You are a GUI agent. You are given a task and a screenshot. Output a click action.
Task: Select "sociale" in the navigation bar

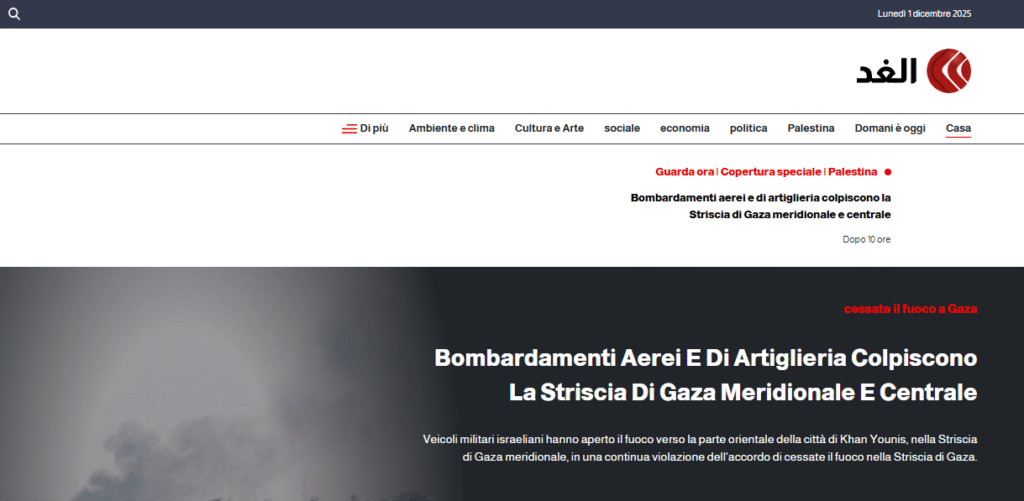[x=622, y=128]
